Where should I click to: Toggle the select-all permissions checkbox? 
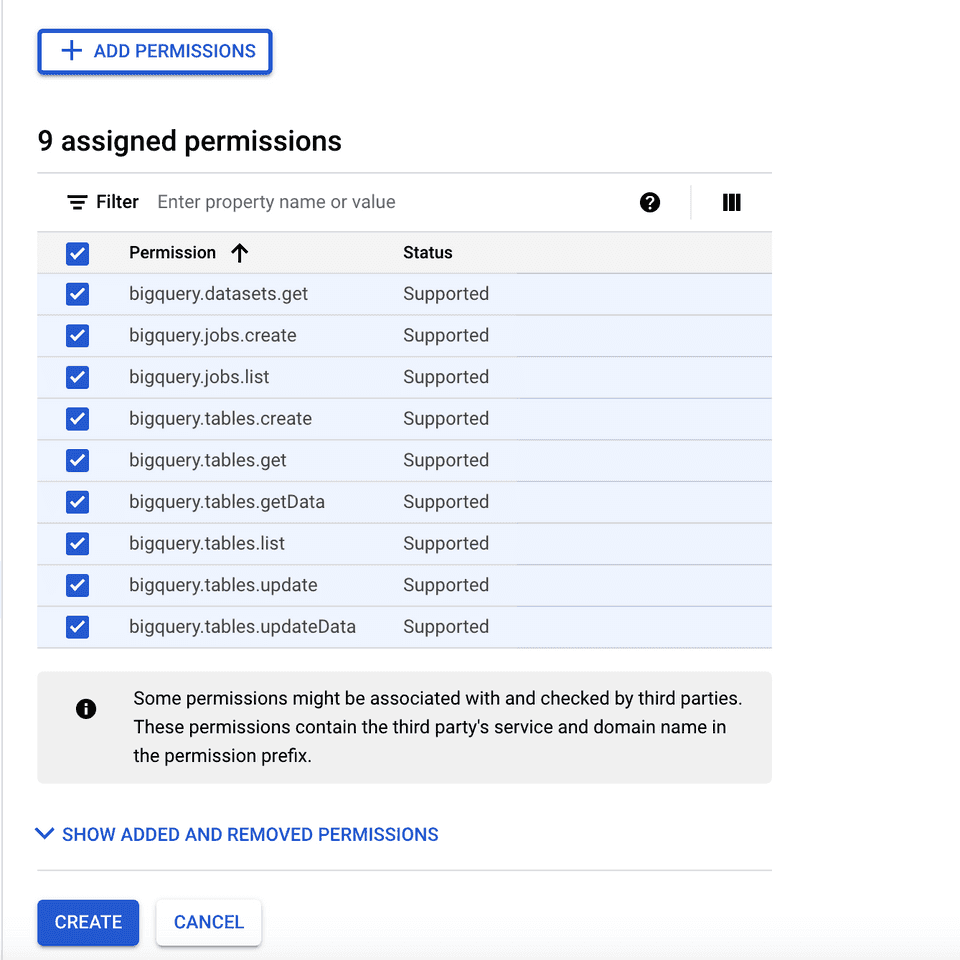click(x=77, y=253)
